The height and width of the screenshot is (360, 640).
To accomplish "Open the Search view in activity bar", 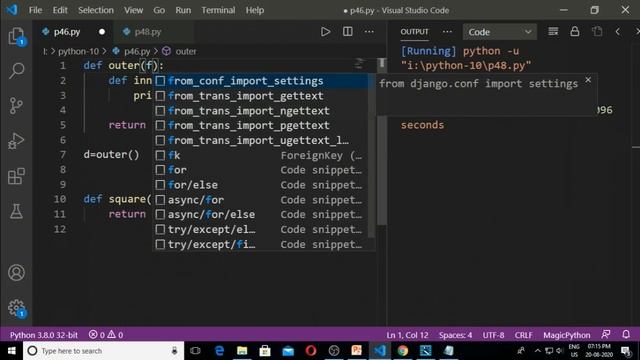I will (x=16, y=70).
